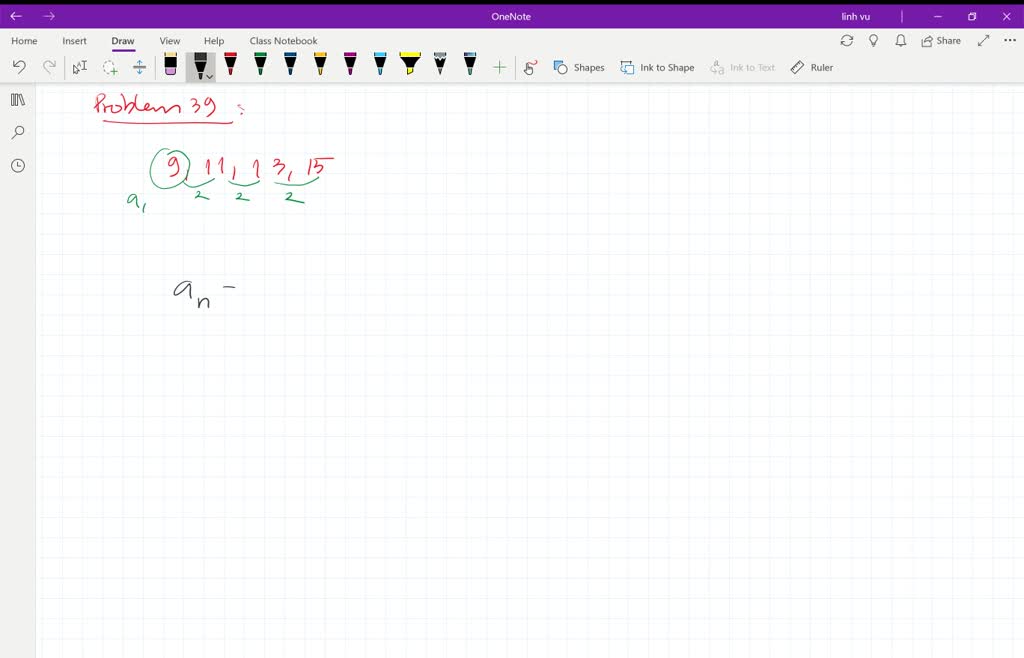Select the red pen
The width and height of the screenshot is (1024, 658).
click(230, 67)
